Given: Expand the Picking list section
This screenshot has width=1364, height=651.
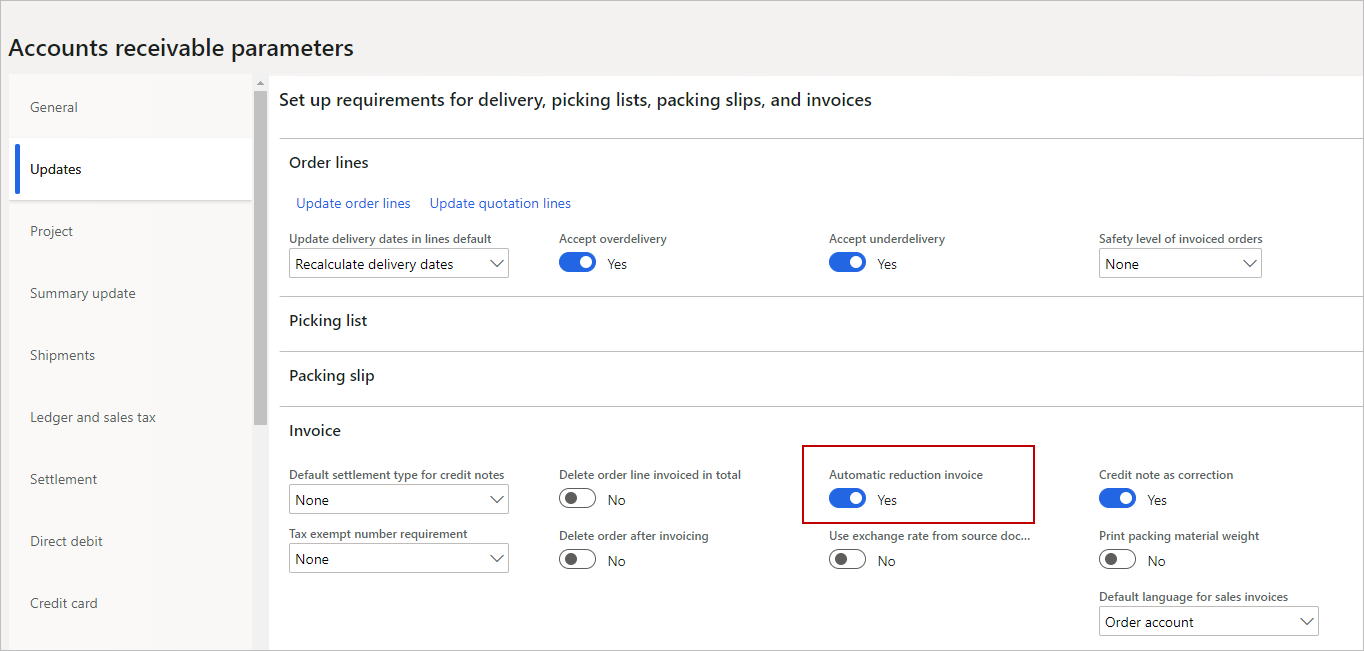Looking at the screenshot, I should coord(328,321).
